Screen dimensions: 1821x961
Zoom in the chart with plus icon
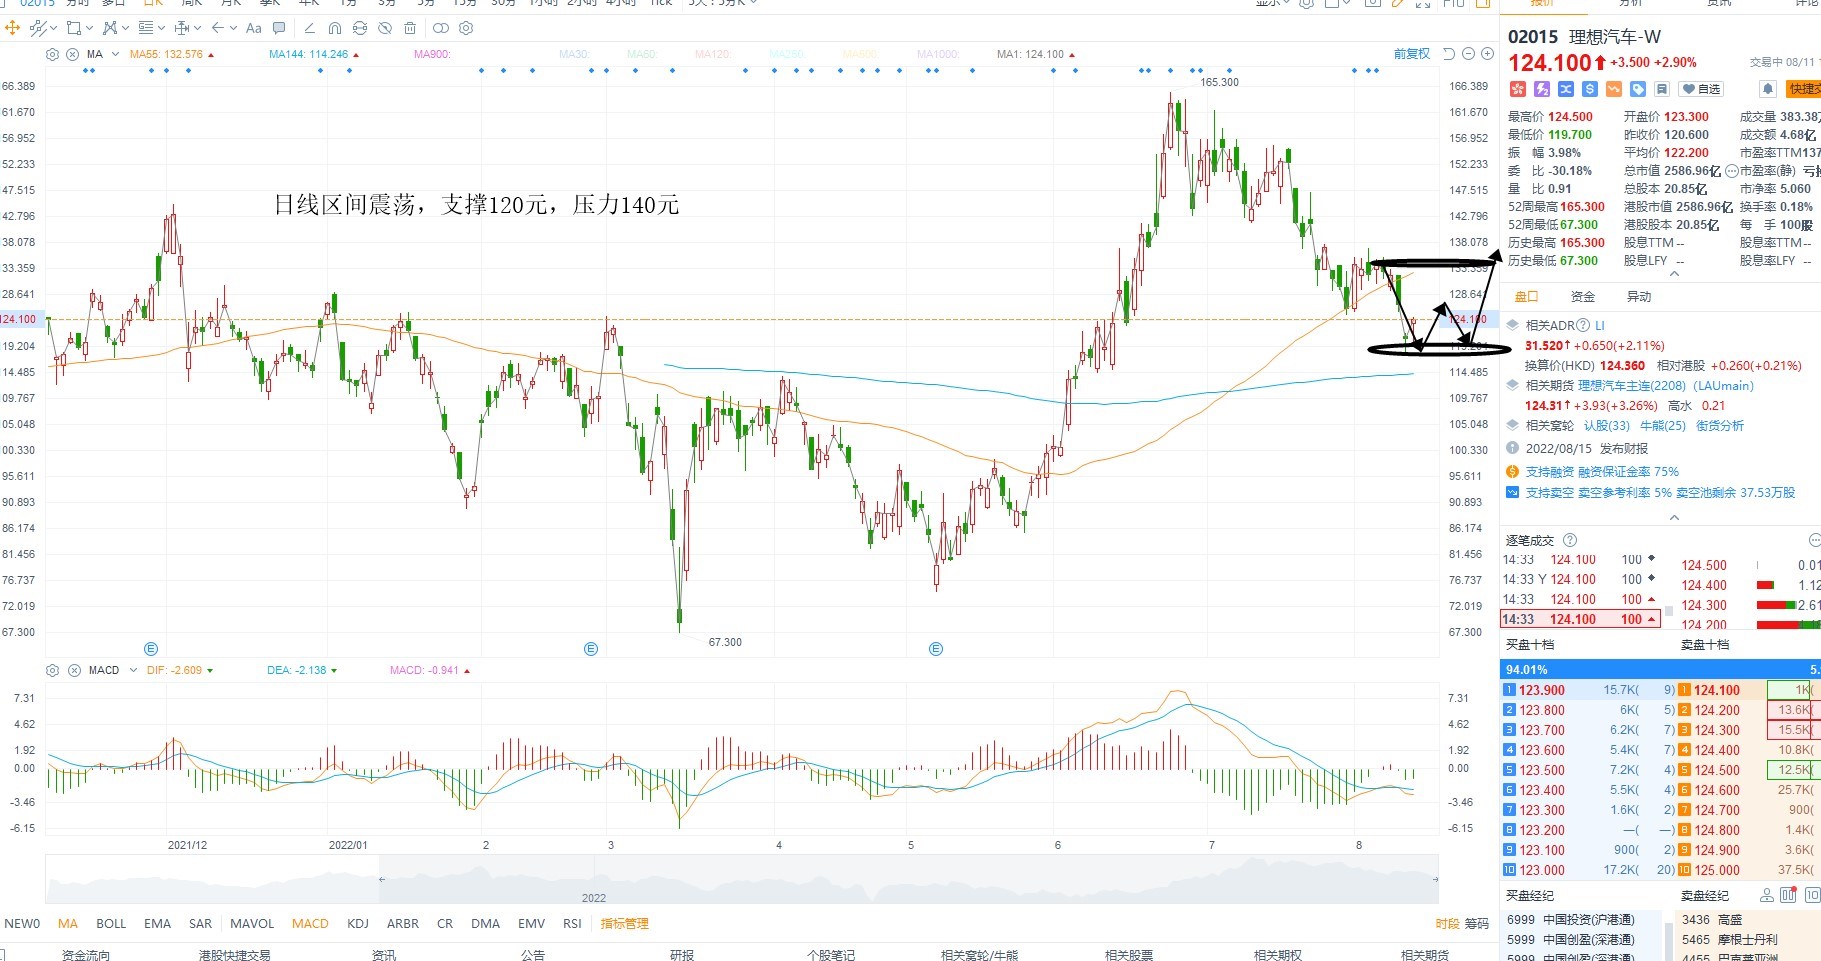pos(1487,54)
